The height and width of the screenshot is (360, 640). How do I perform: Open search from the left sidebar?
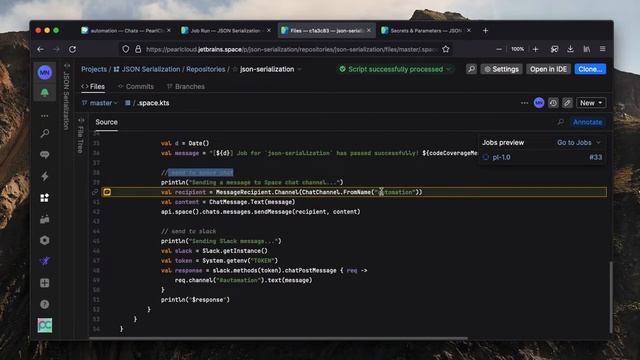click(44, 133)
